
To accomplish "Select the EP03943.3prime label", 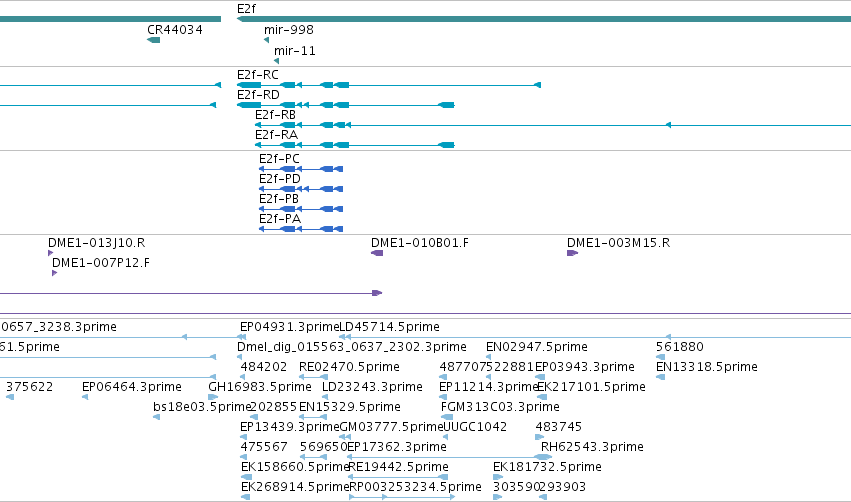I will [x=585, y=367].
